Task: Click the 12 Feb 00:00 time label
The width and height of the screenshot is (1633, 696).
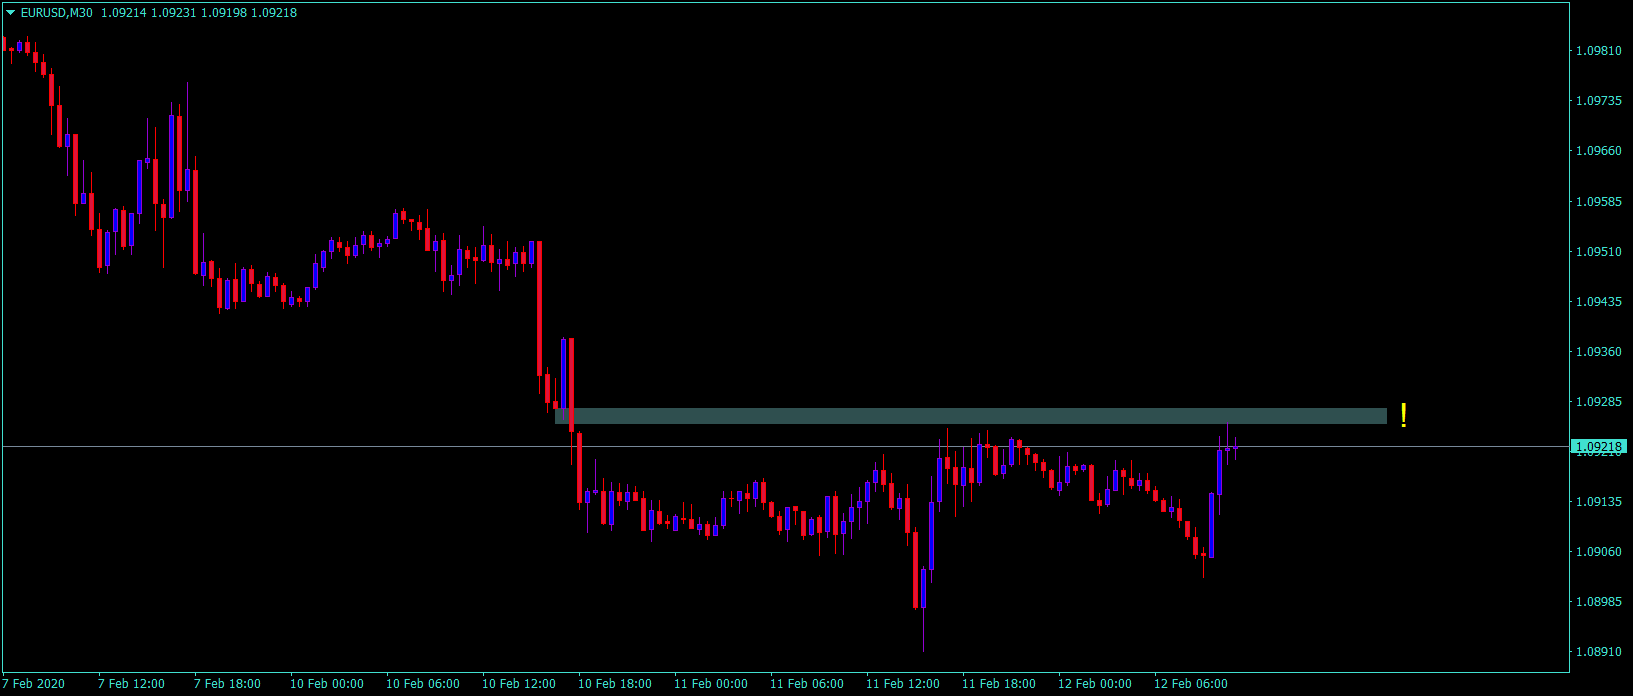Action: (1095, 684)
